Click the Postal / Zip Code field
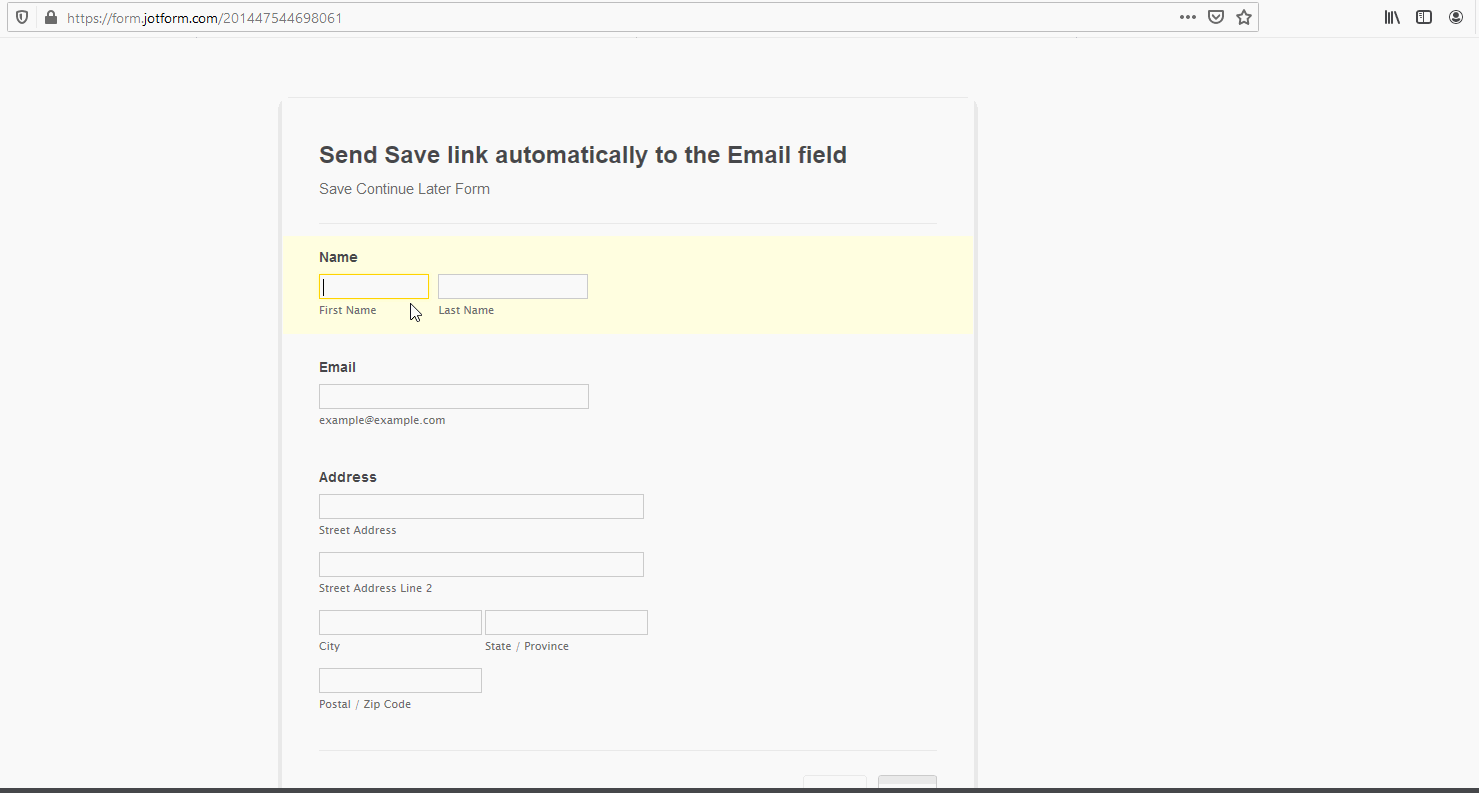Image resolution: width=1479 pixels, height=793 pixels. click(399, 680)
